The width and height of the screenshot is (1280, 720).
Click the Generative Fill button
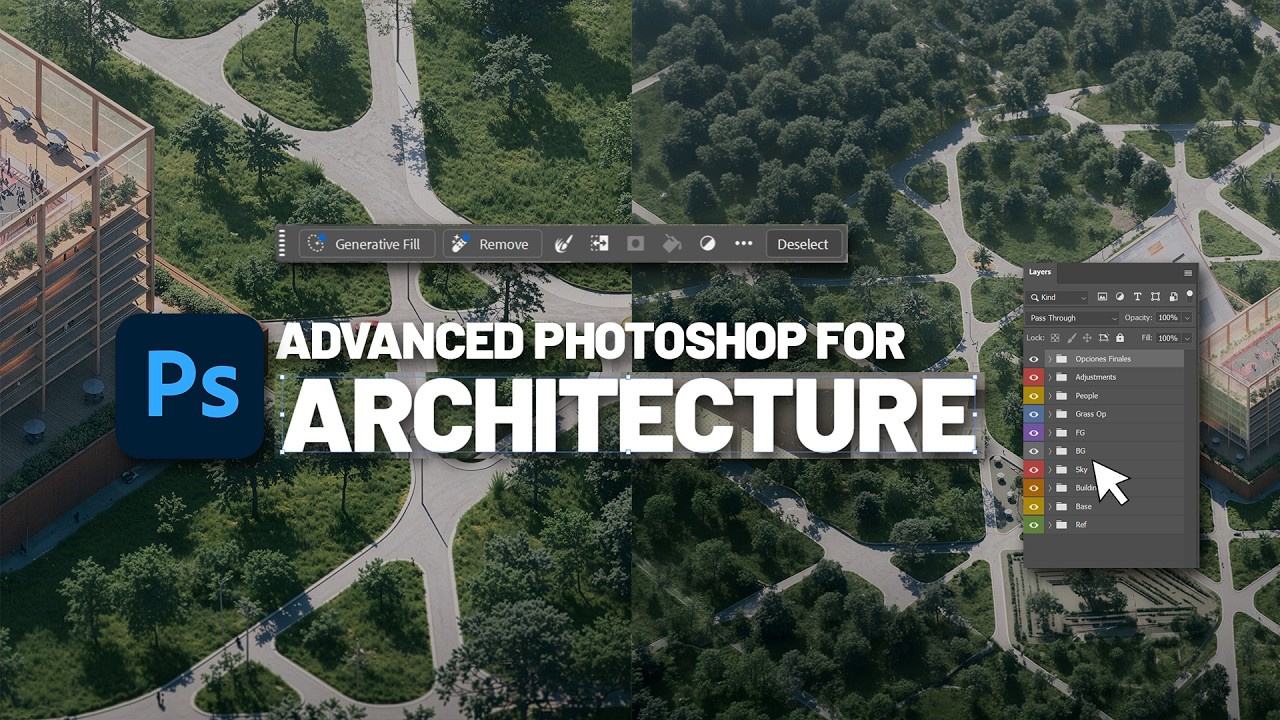pyautogui.click(x=366, y=244)
